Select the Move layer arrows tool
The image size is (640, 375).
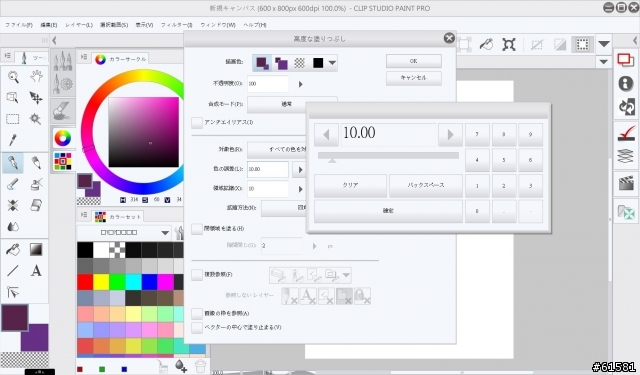(x=36, y=98)
